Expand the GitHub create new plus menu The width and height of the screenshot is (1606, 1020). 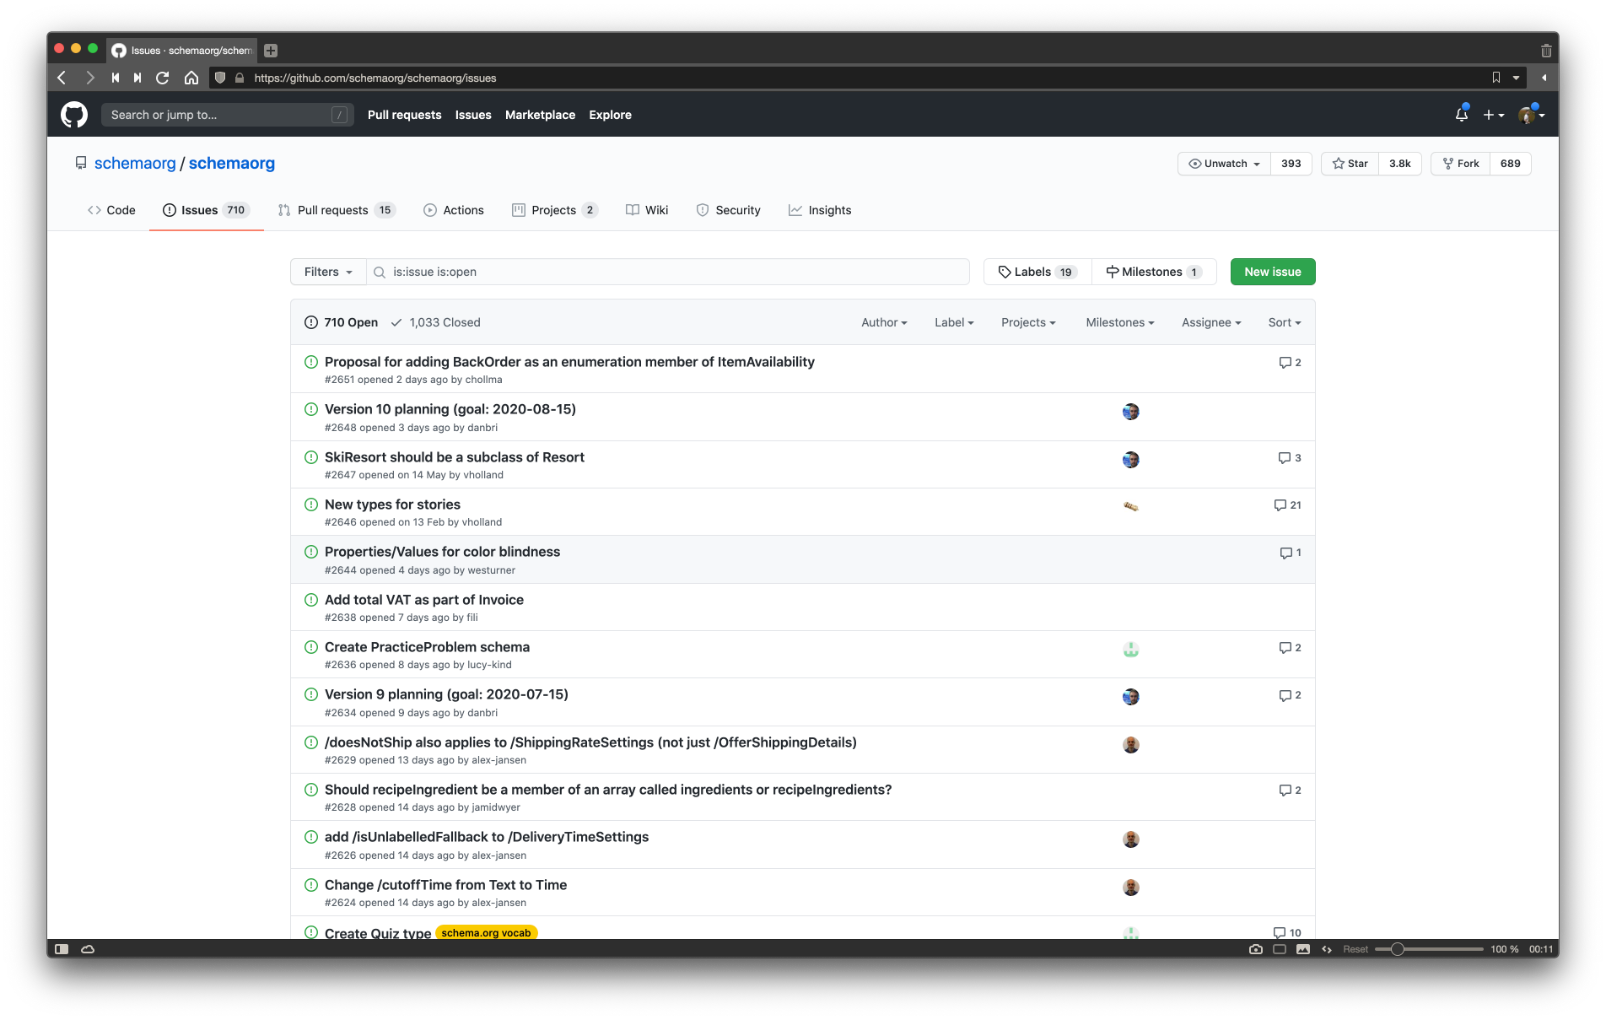pos(1493,115)
